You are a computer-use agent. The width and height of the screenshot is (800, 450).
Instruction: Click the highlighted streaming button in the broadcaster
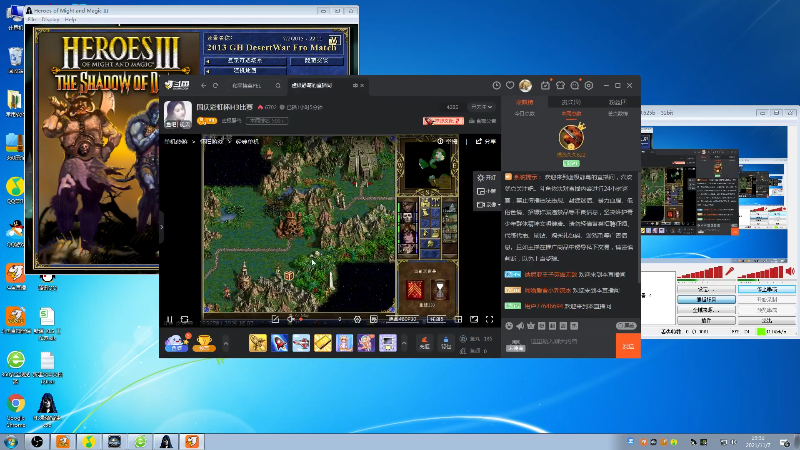pos(766,289)
